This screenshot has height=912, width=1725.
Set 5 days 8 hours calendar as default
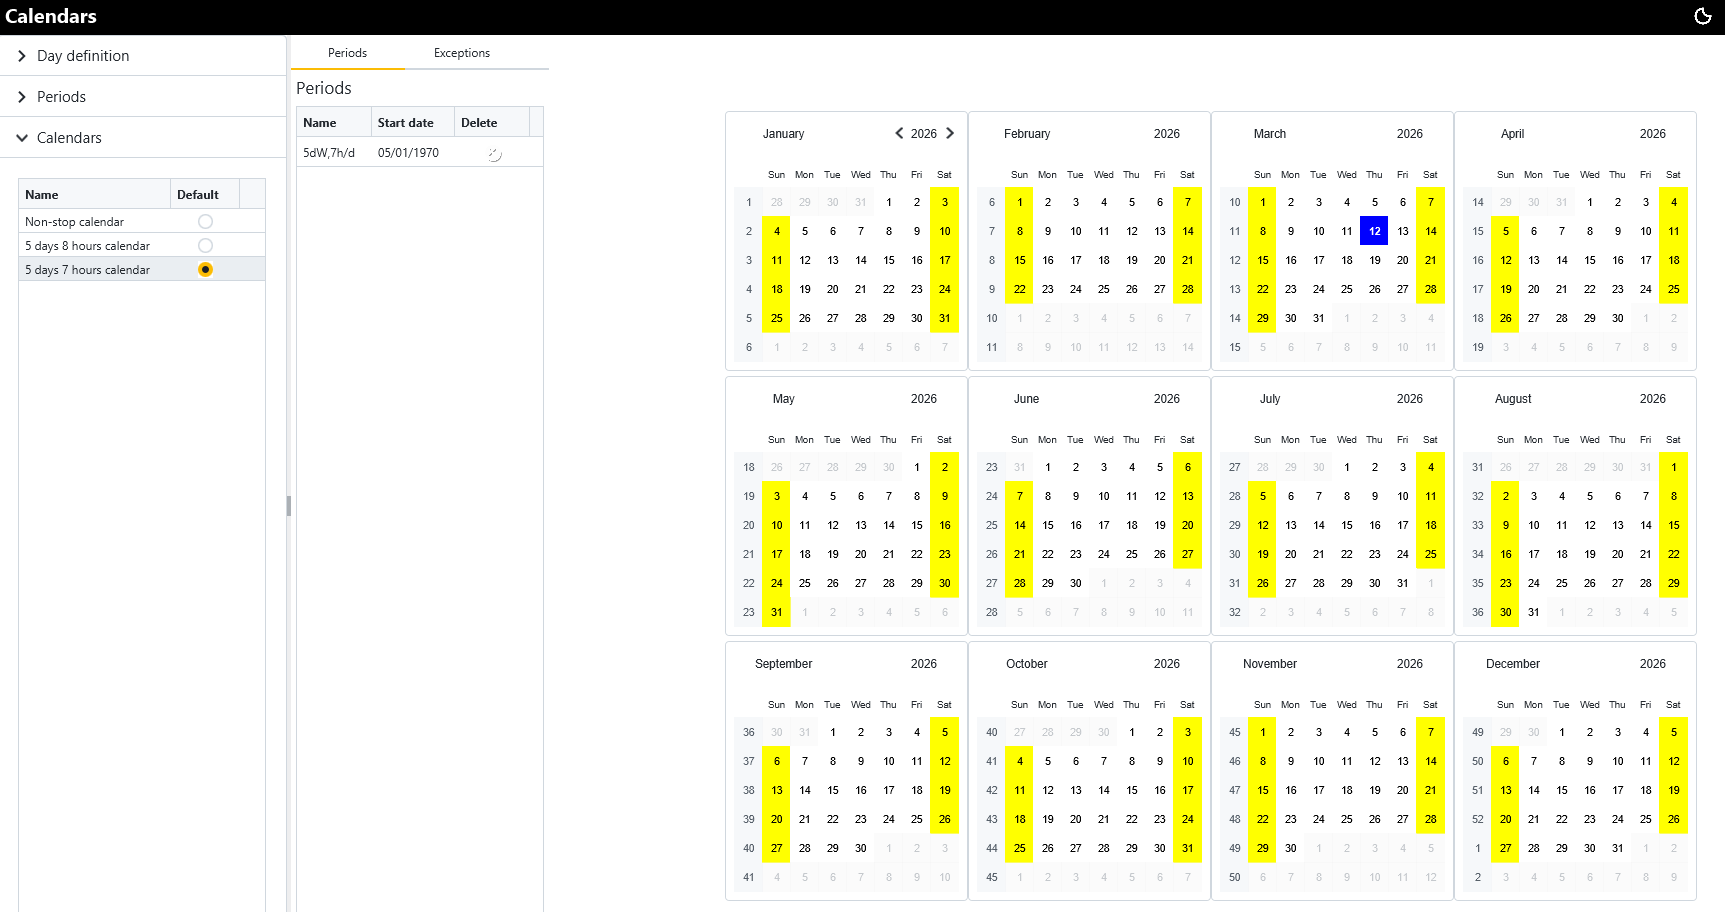pyautogui.click(x=205, y=246)
